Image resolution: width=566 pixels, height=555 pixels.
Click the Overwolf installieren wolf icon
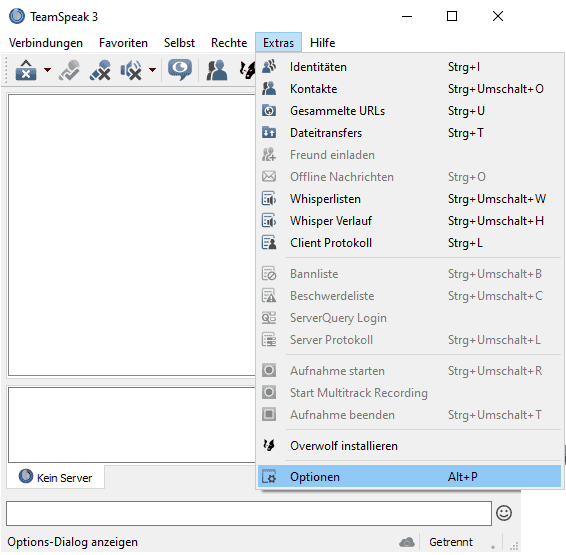pyautogui.click(x=269, y=446)
